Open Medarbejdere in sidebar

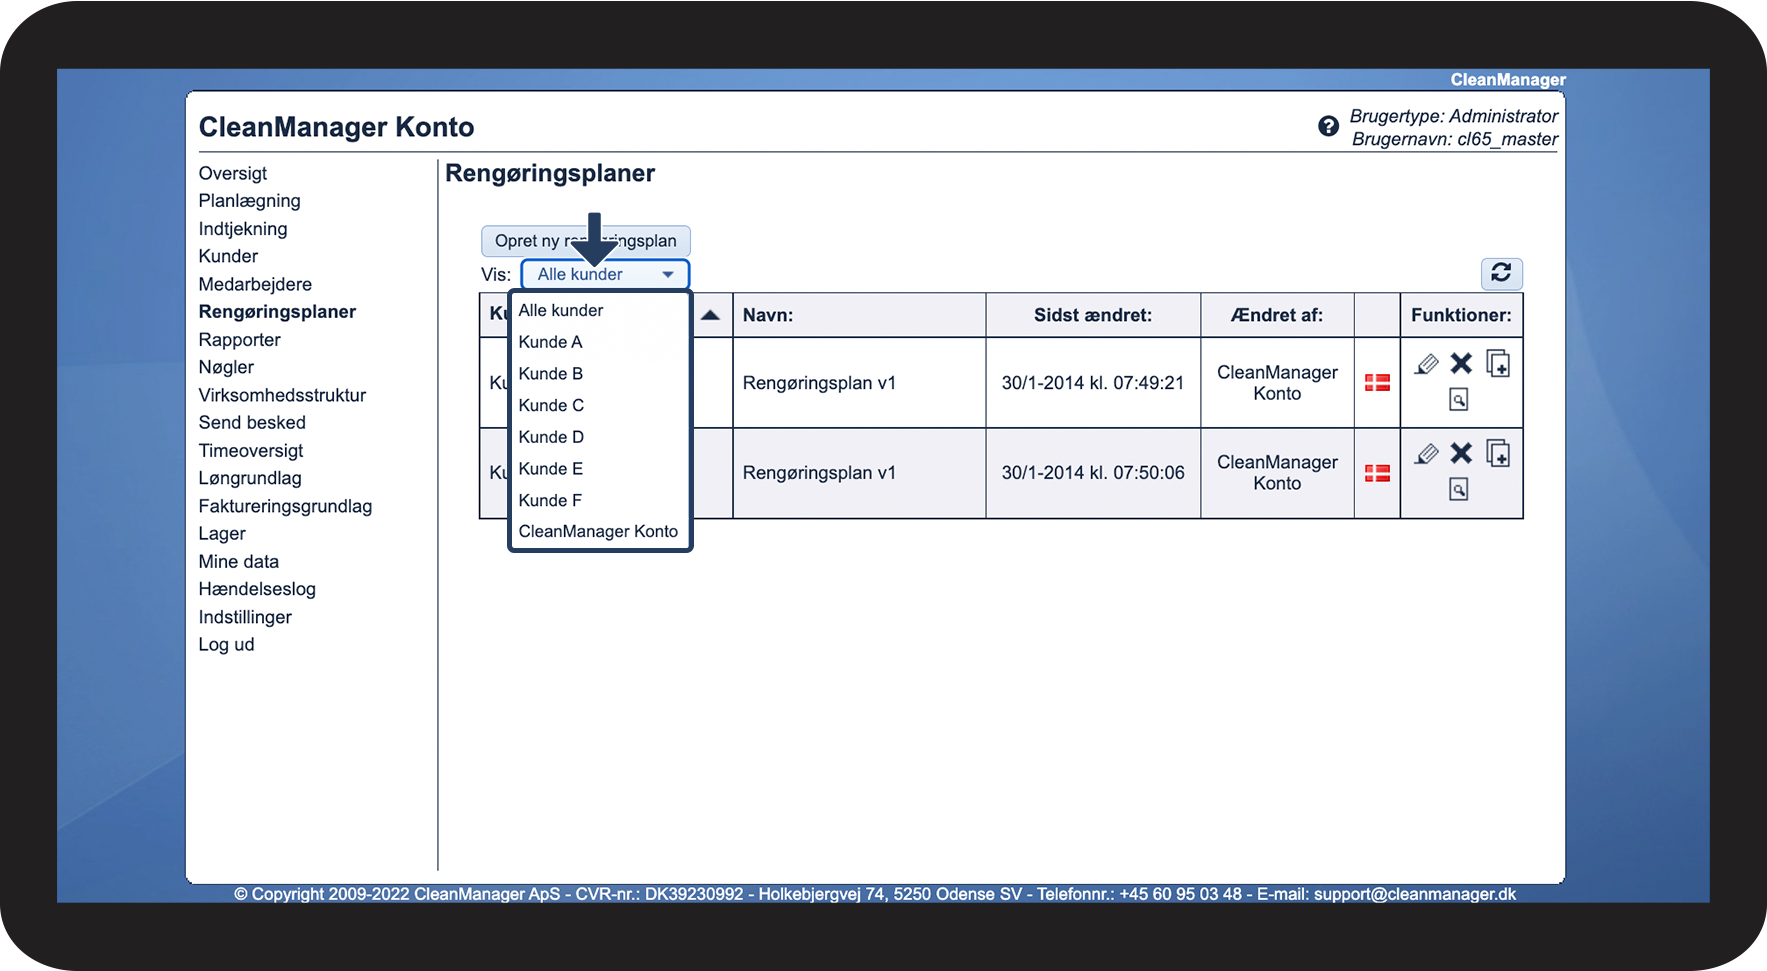click(x=255, y=284)
